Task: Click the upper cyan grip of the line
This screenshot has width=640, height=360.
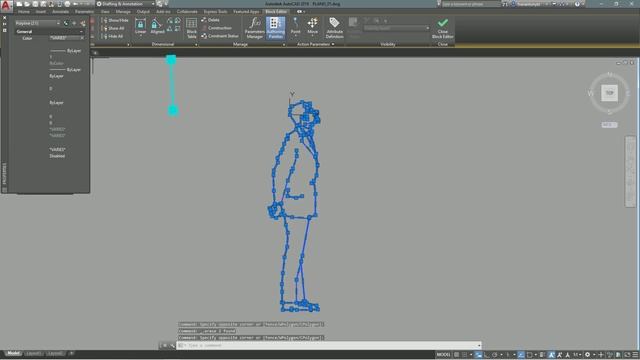Action: pyautogui.click(x=171, y=60)
